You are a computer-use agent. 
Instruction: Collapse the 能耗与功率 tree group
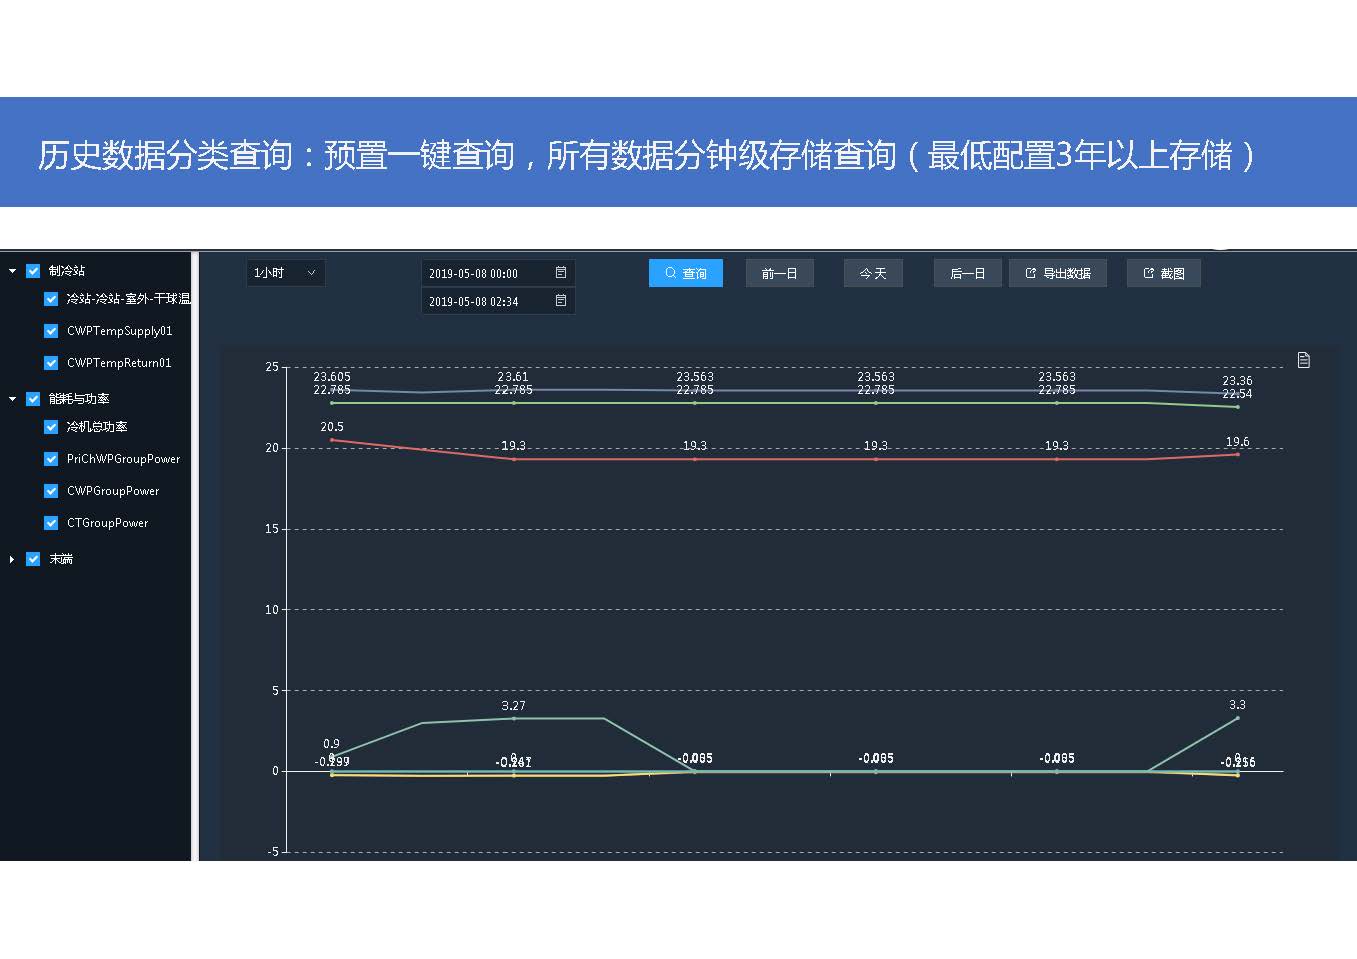(12, 399)
